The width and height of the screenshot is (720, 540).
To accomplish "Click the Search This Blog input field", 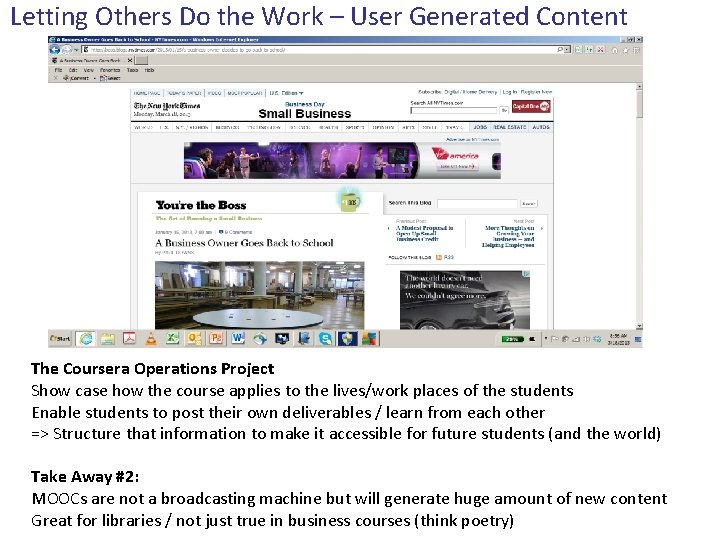I will (477, 203).
